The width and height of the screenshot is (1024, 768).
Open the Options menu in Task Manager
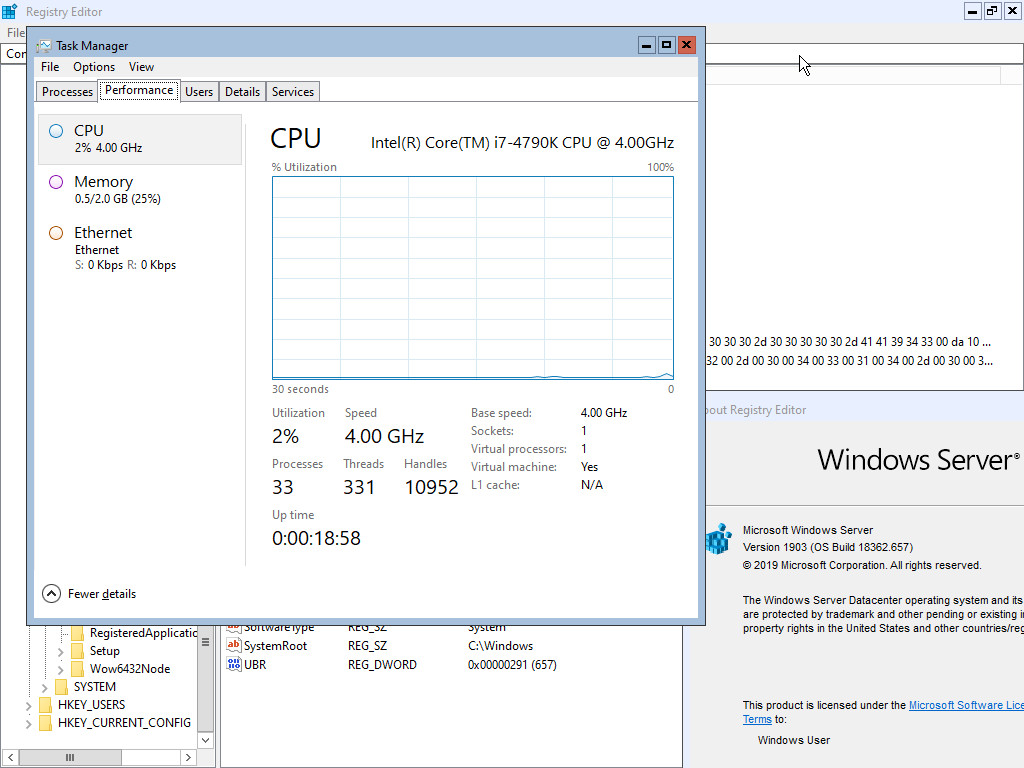pos(94,67)
